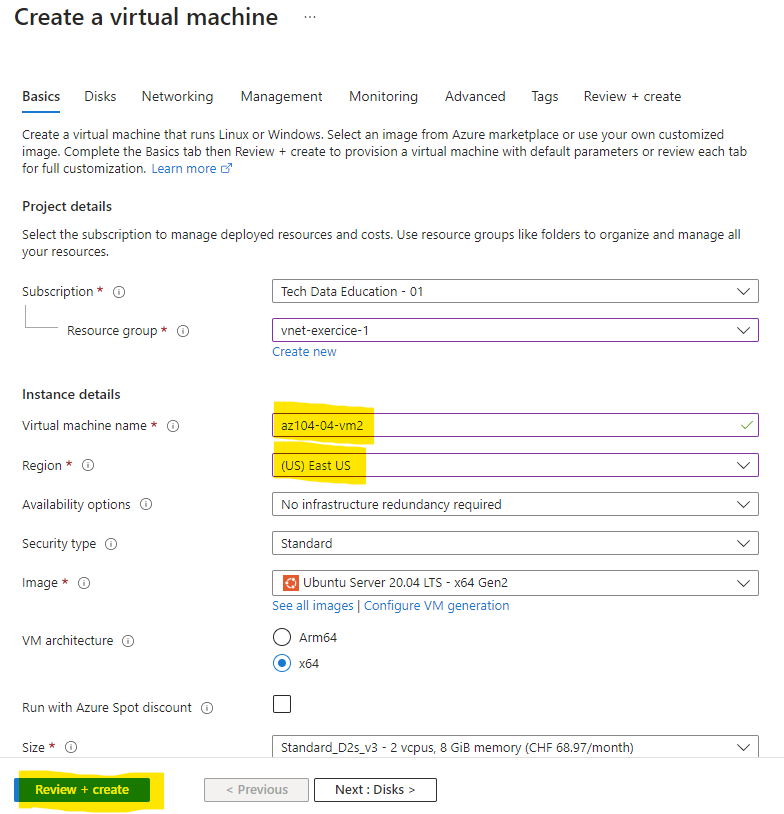Click the info icon beside VM architecture
784x814 pixels.
(128, 641)
